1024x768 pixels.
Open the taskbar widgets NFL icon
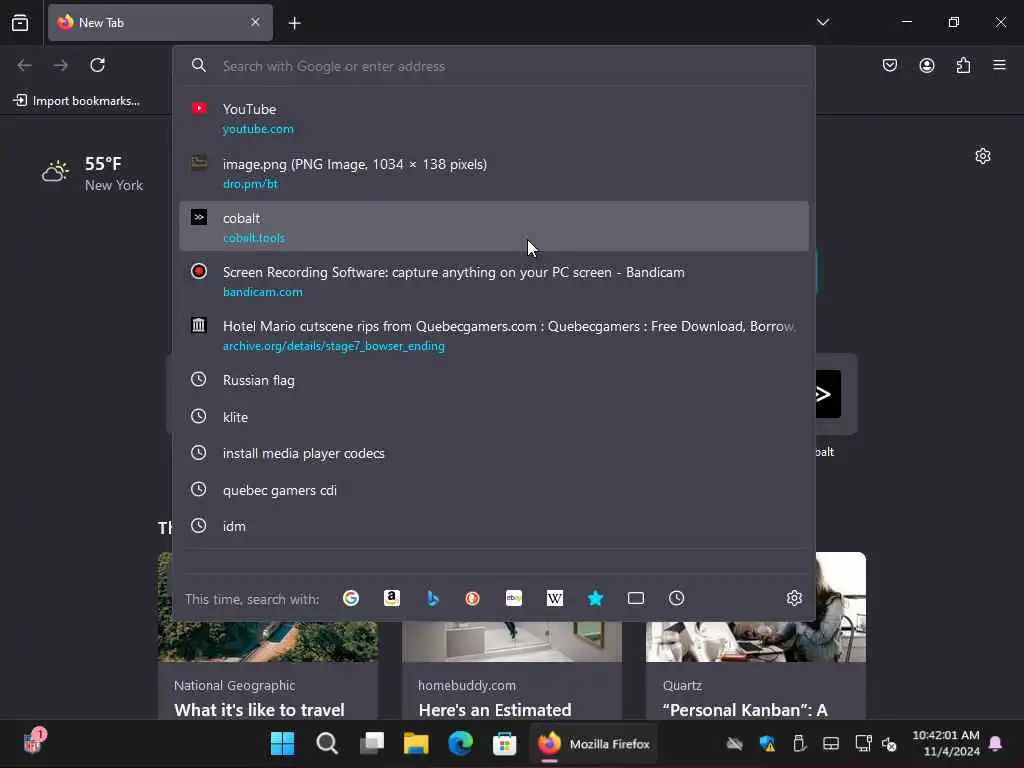tap(34, 741)
